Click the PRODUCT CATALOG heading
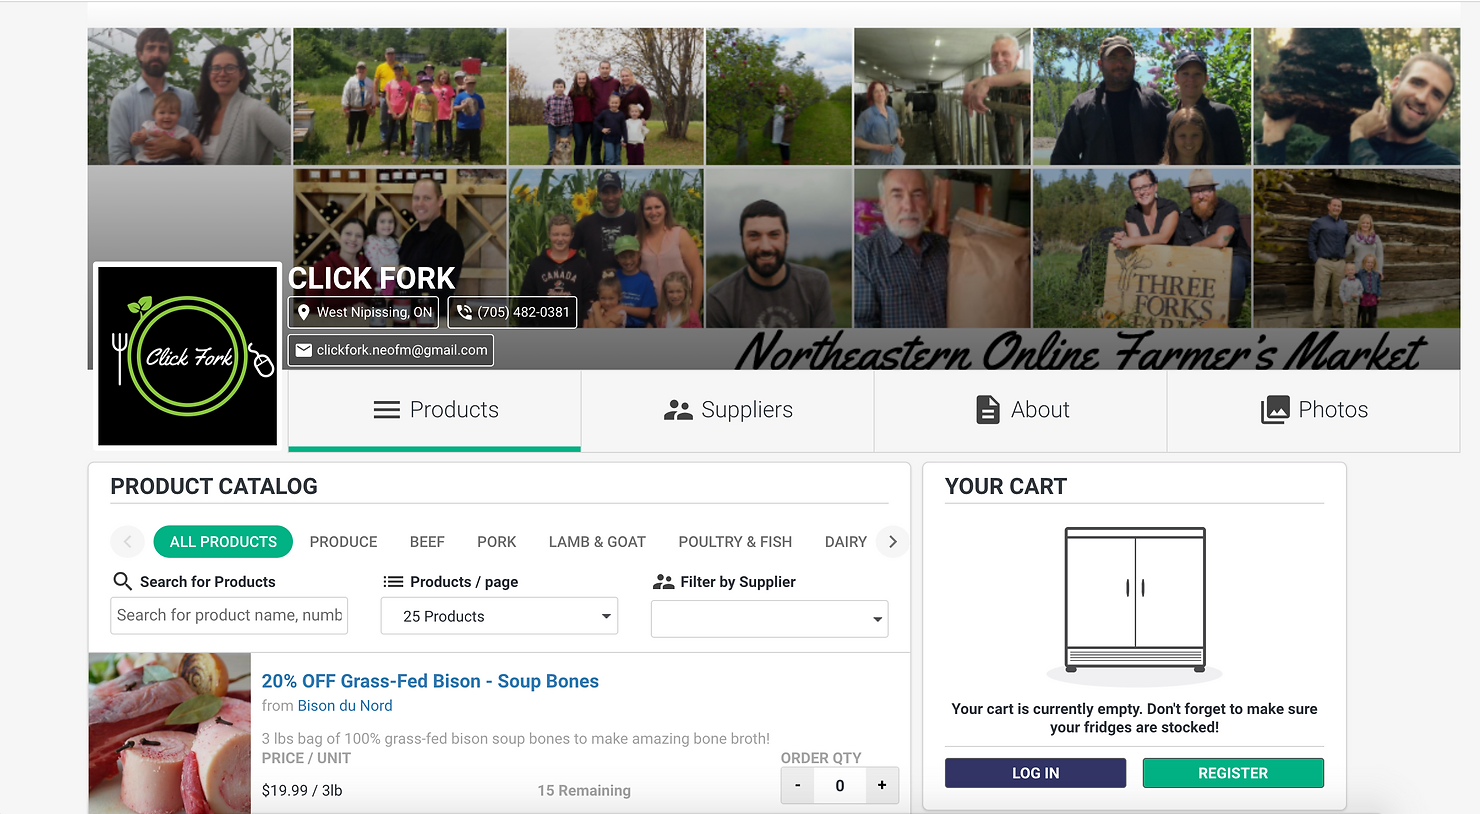 pos(214,486)
